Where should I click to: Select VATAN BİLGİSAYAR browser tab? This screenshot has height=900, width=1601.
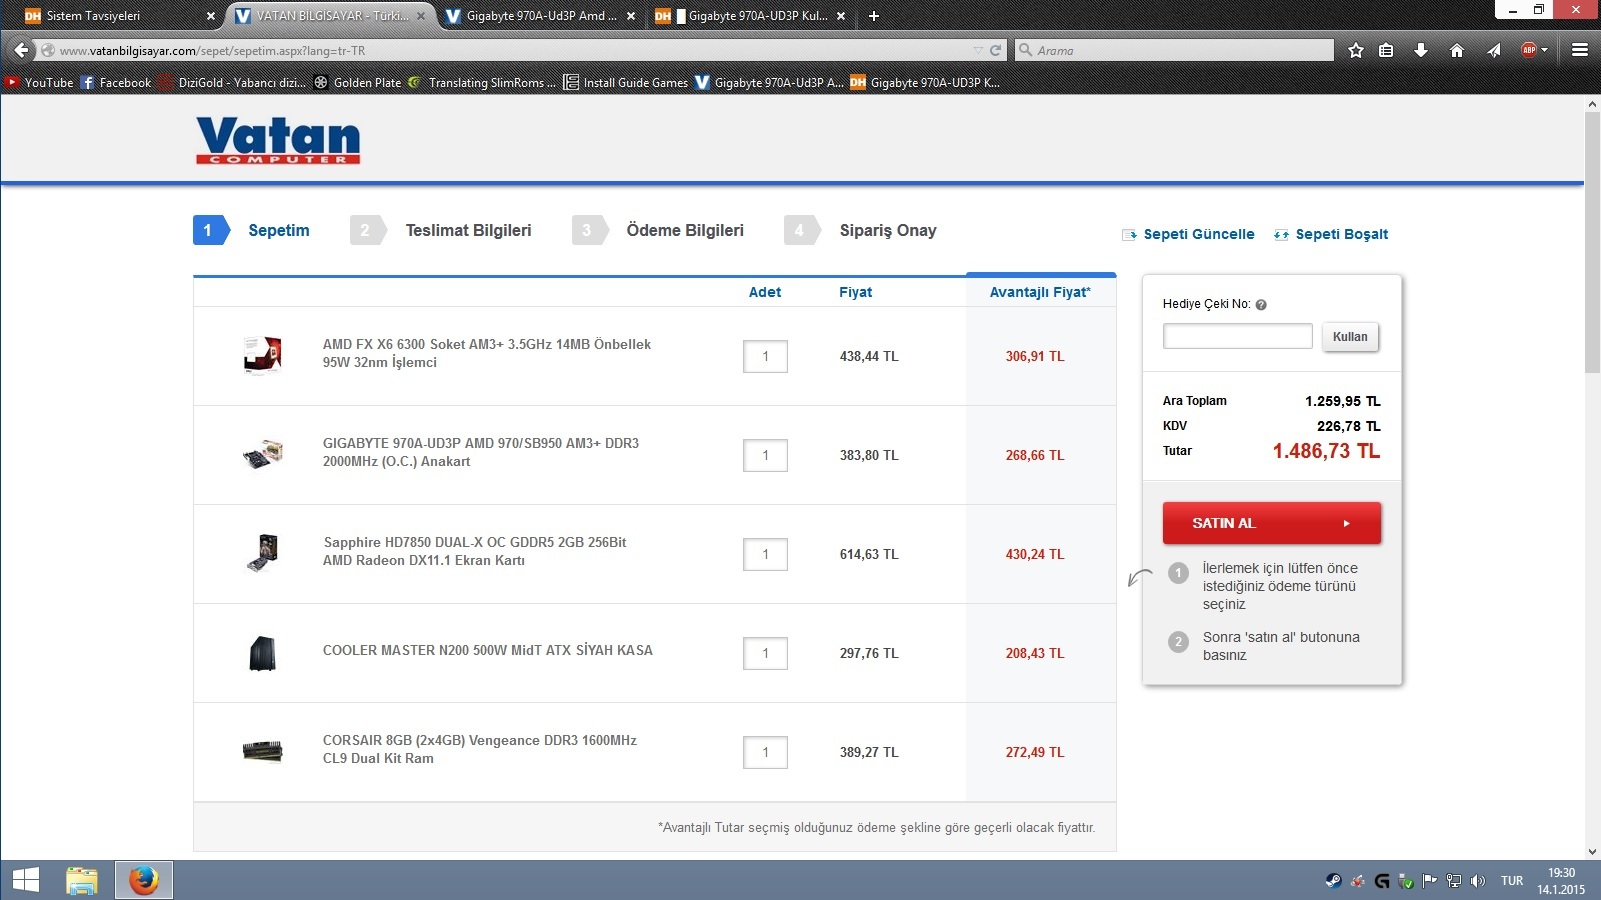pos(330,16)
